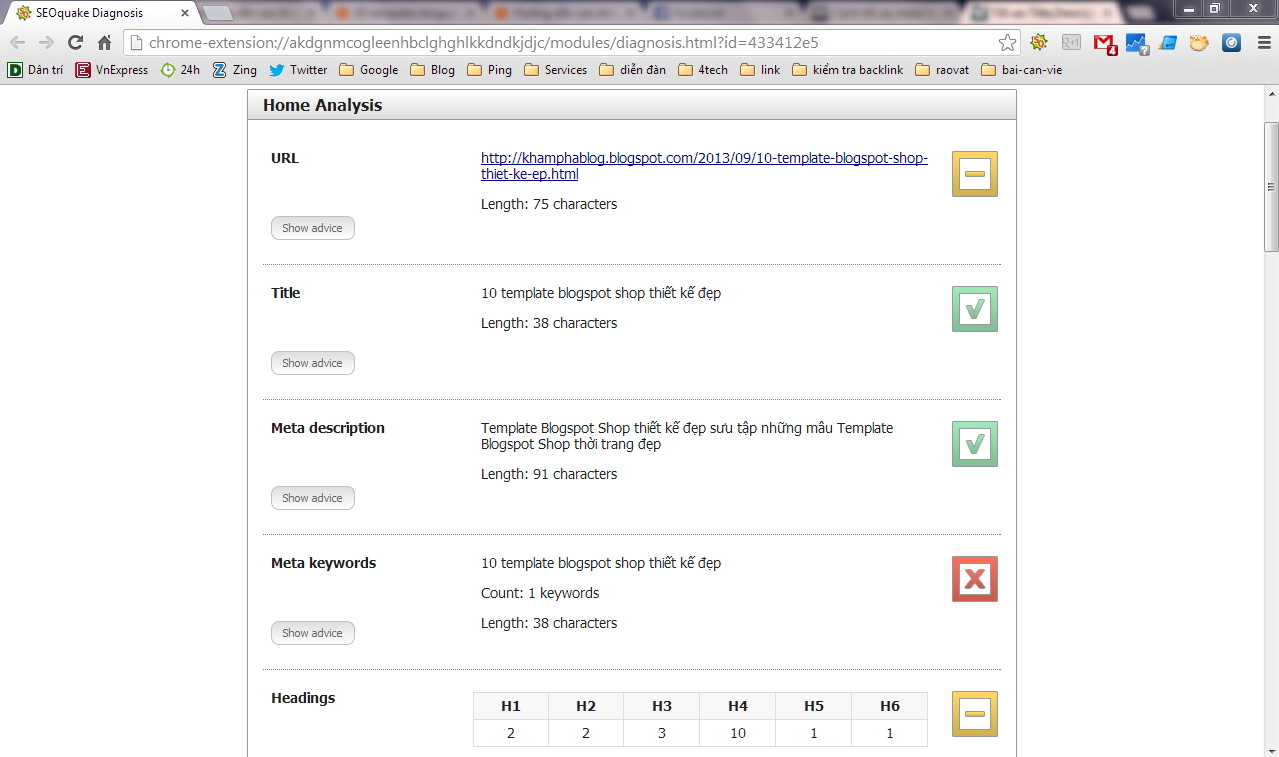
Task: Expand the Services bookmarks folder
Action: coord(555,70)
